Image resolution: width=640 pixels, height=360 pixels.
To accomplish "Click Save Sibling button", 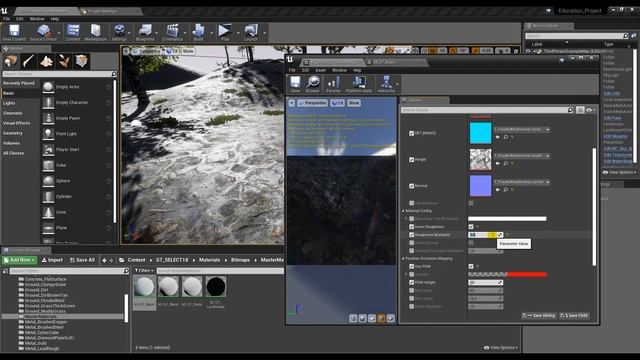I will (x=539, y=316).
